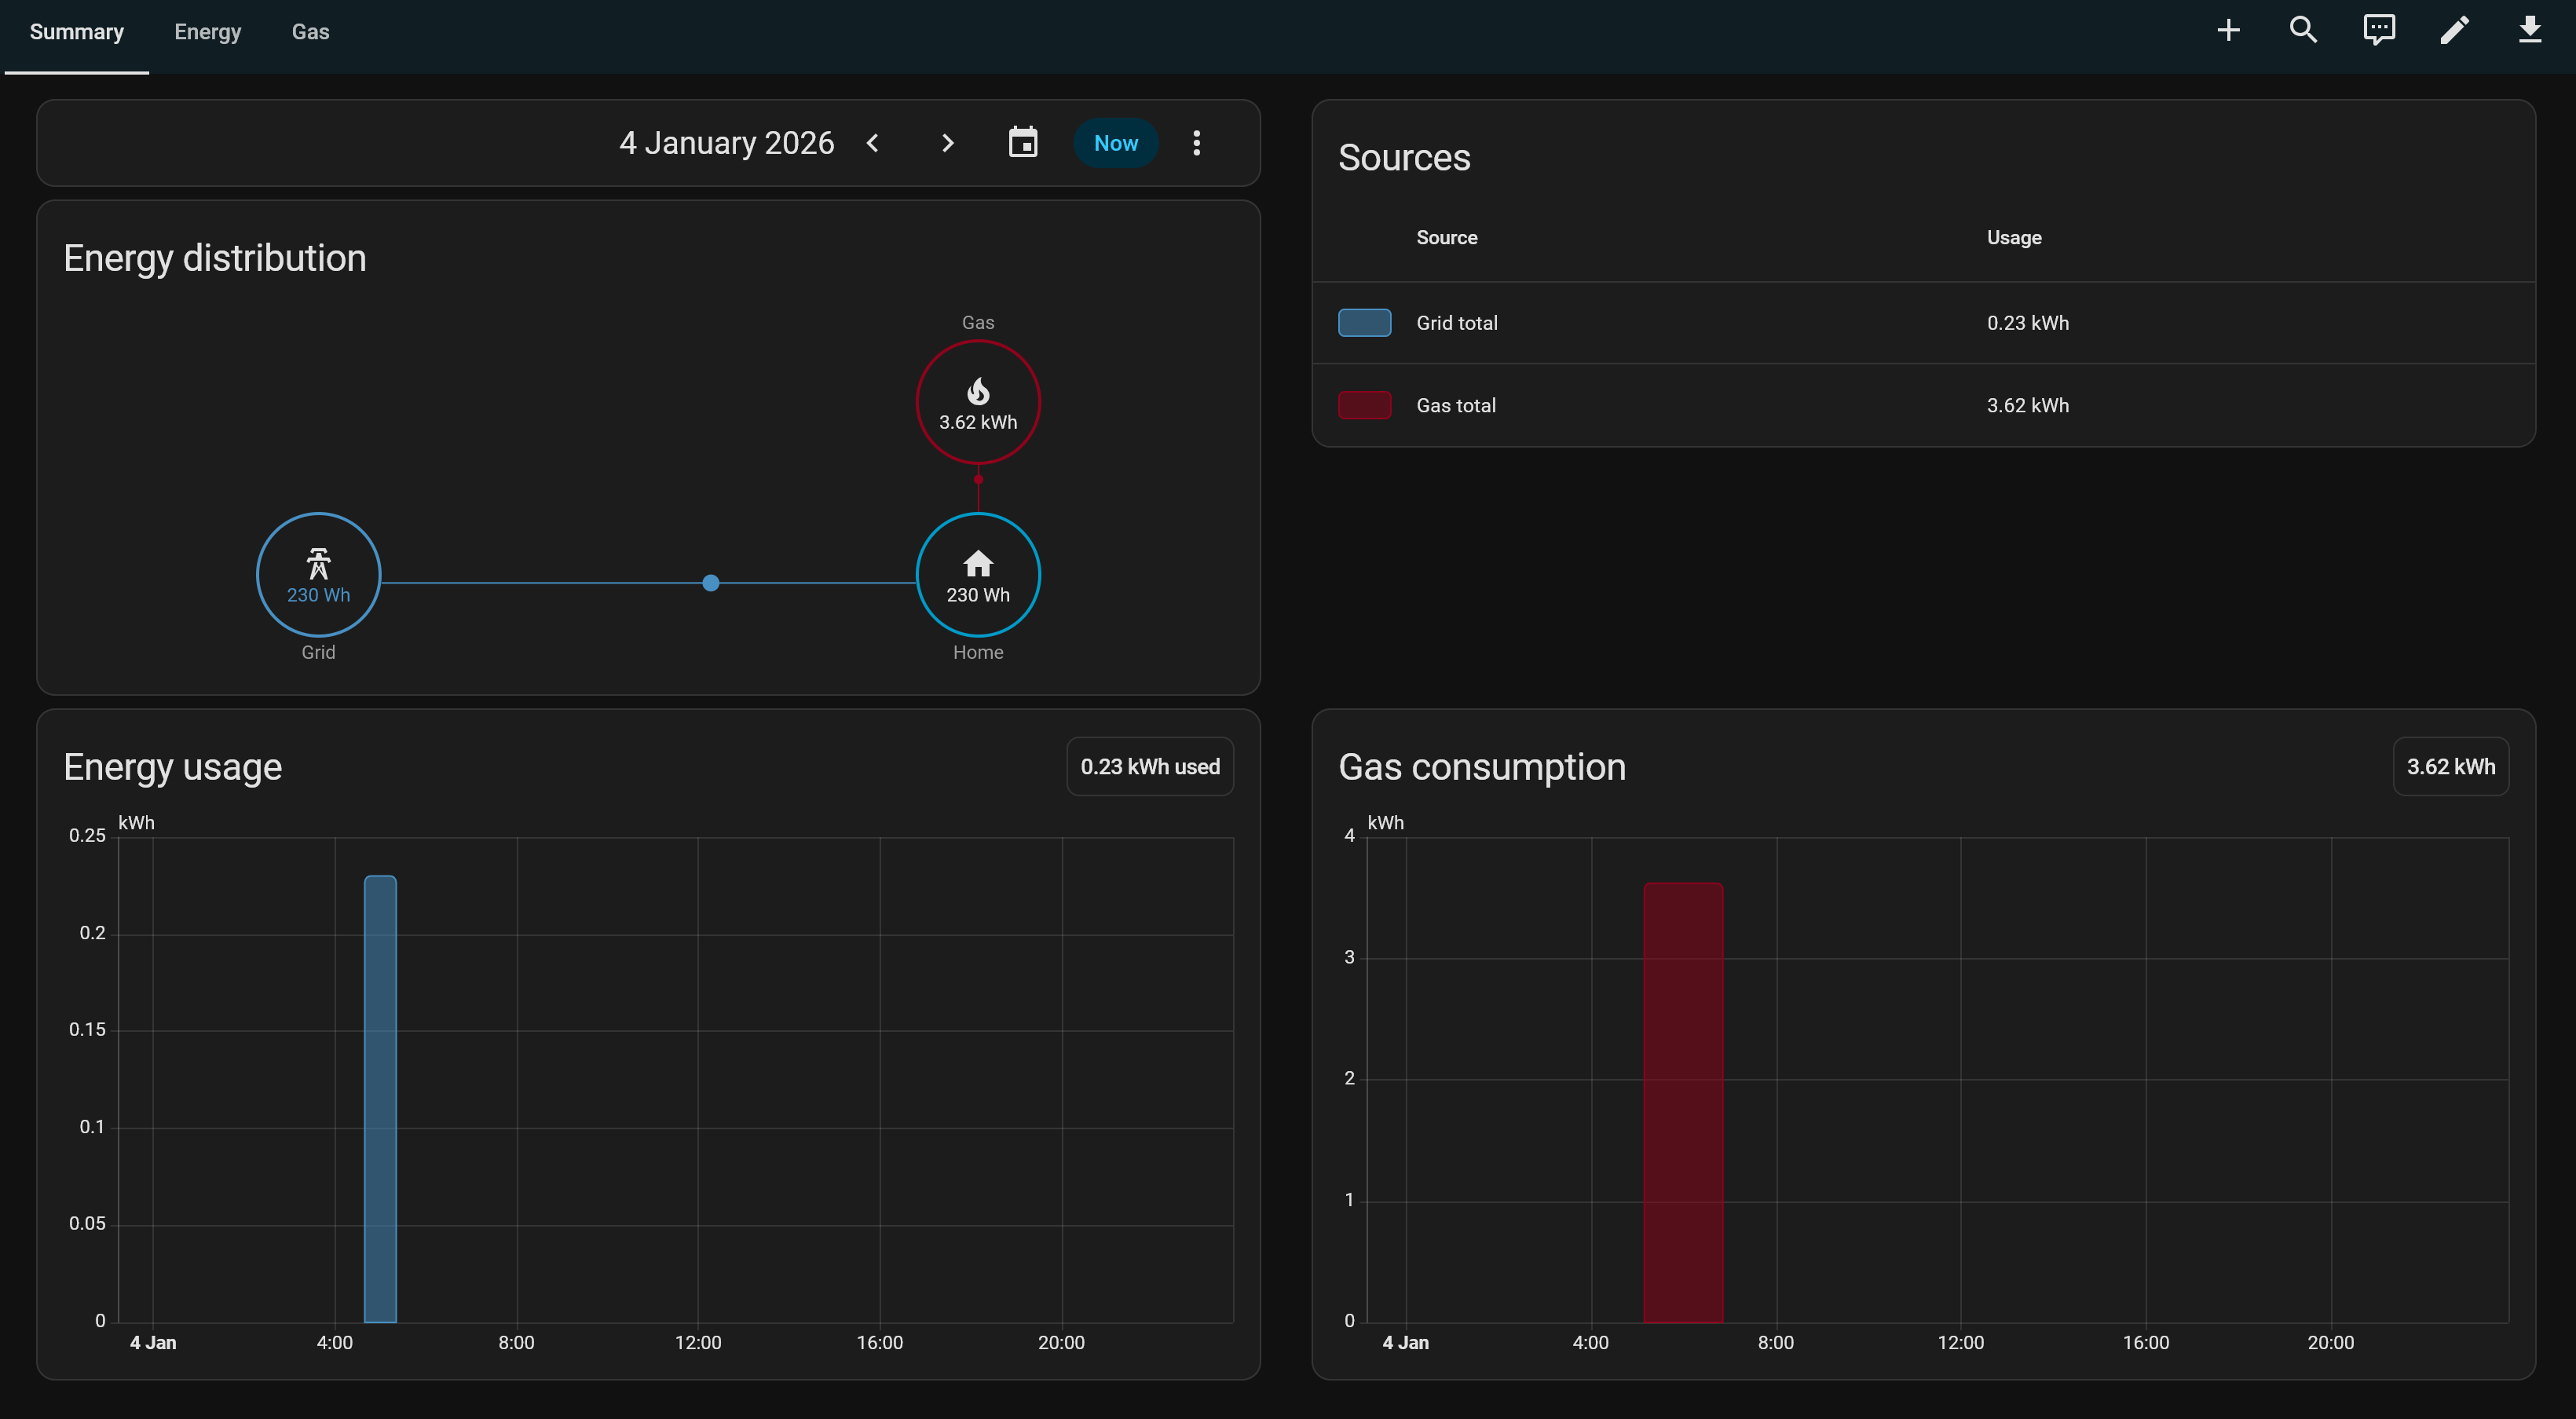Click the red Gas consumption bar
Viewport: 2576px width, 1419px height.
1683,1102
